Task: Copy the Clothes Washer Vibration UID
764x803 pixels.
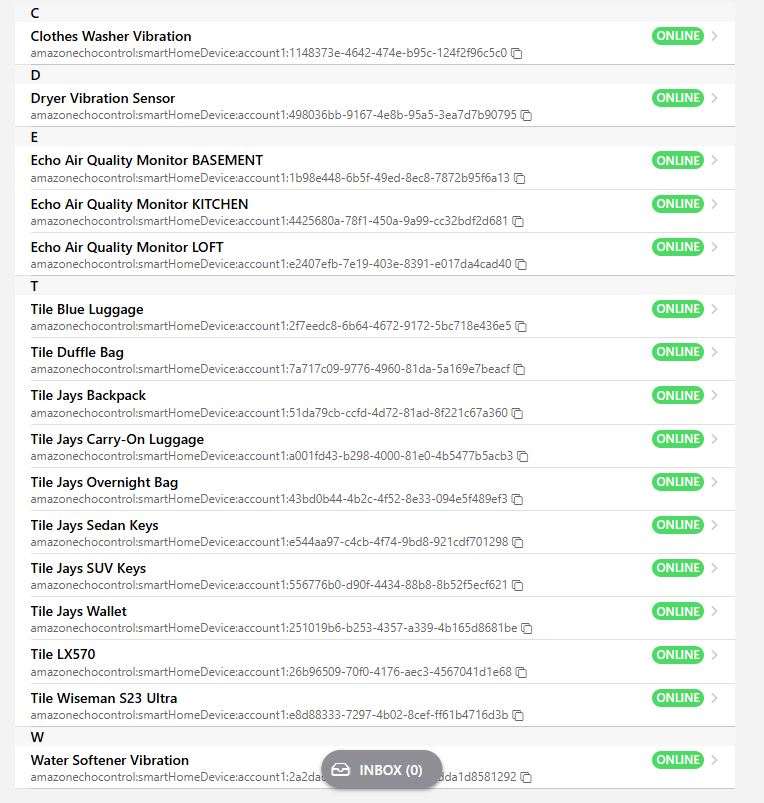Action: (517, 53)
